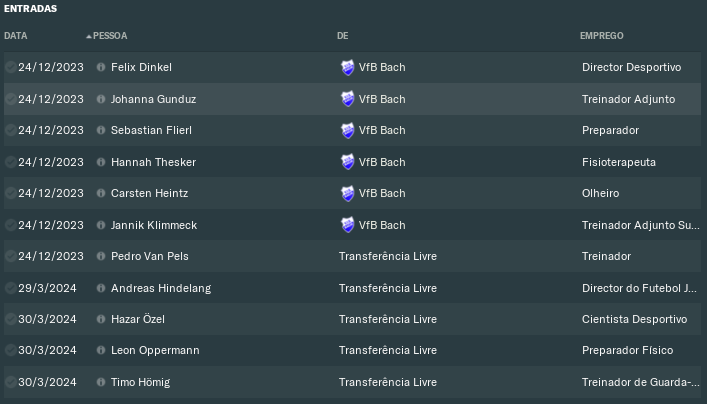Sort by Emprego column header
This screenshot has height=404, width=707.
coord(601,36)
